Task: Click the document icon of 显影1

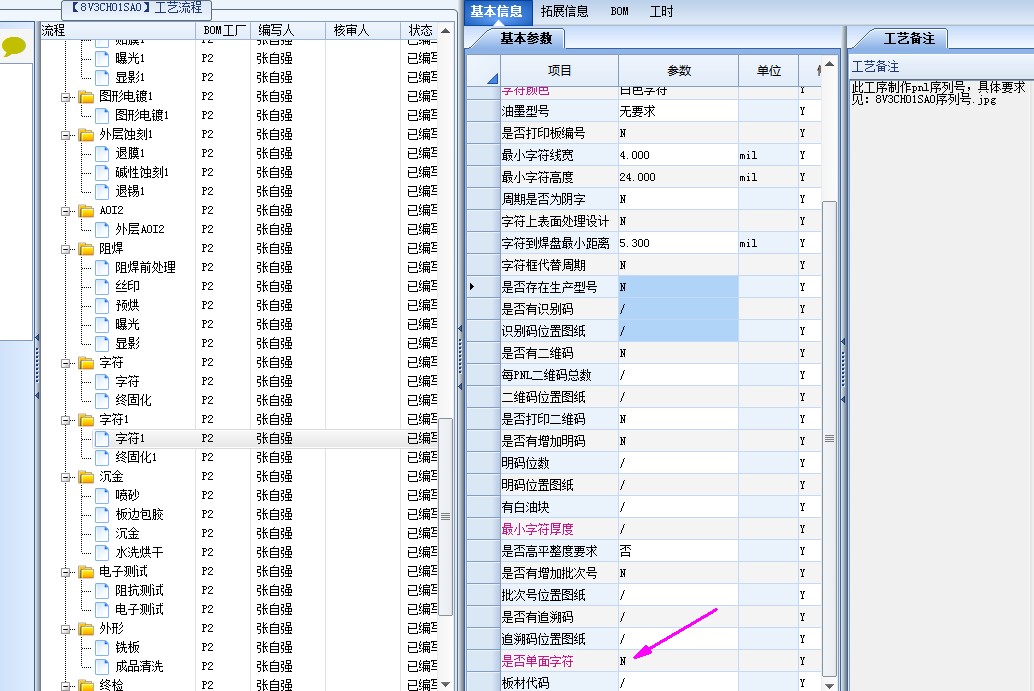Action: click(x=102, y=78)
